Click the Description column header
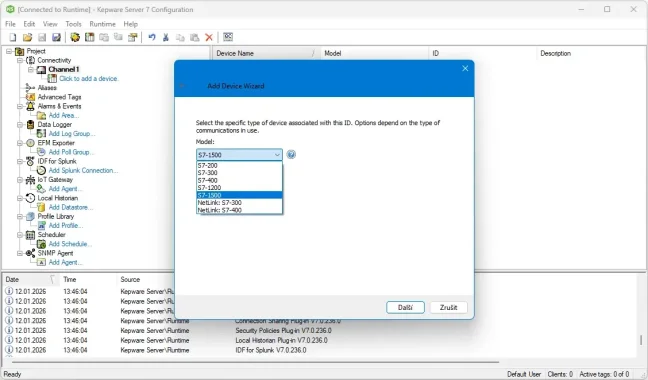The image size is (648, 380). click(591, 53)
